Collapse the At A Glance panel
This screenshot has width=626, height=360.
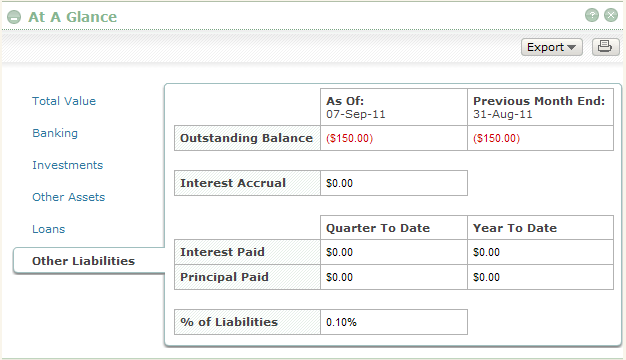tap(14, 17)
